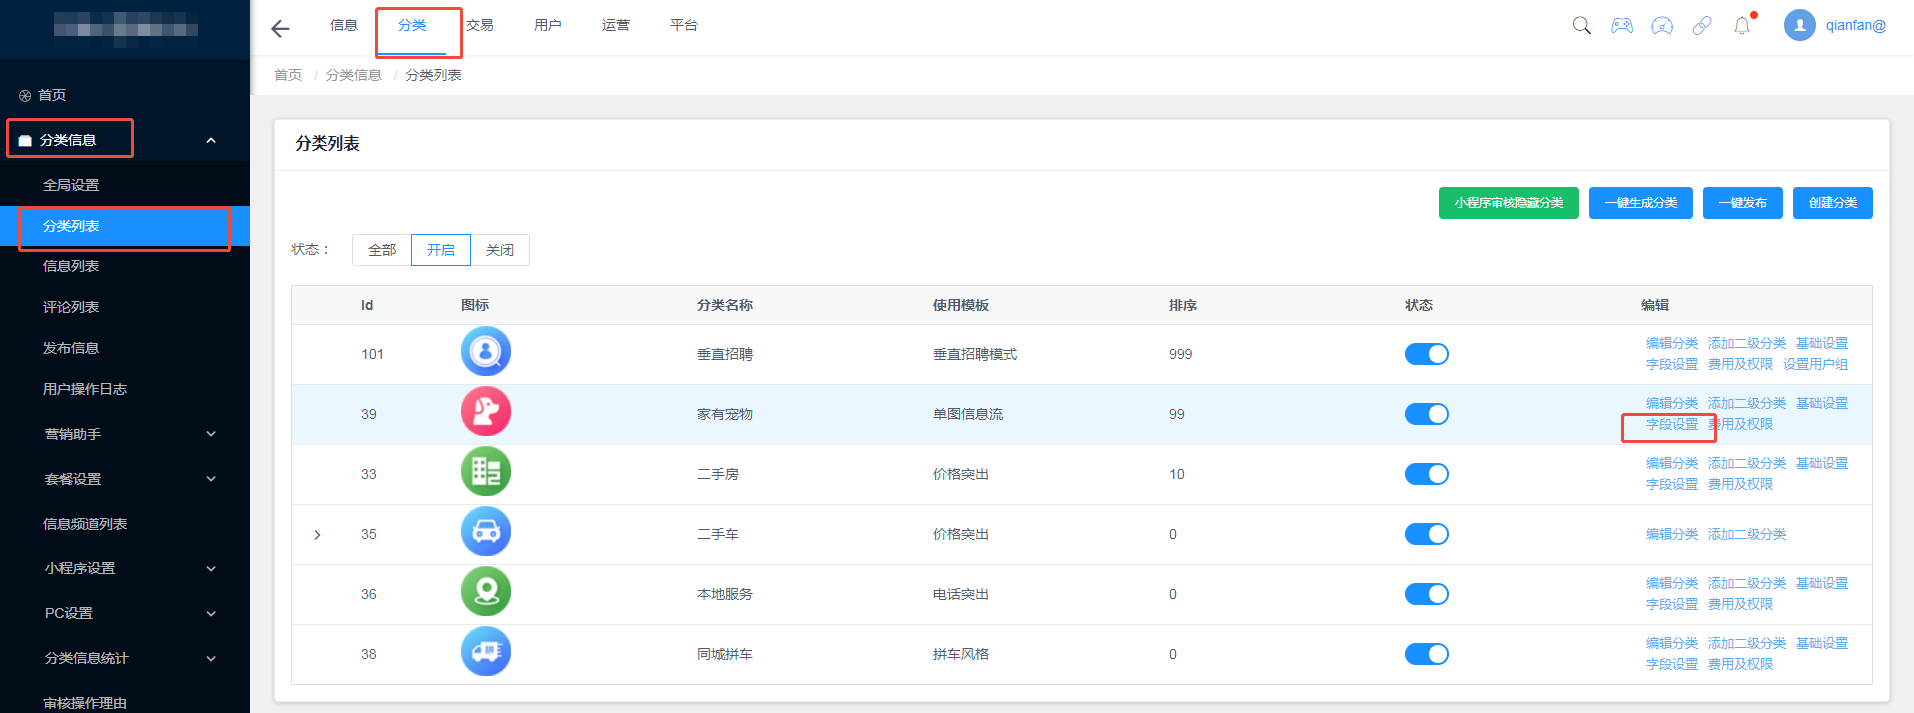1914x713 pixels.
Task: Expand the 二手车 row chevron
Action: tap(317, 535)
